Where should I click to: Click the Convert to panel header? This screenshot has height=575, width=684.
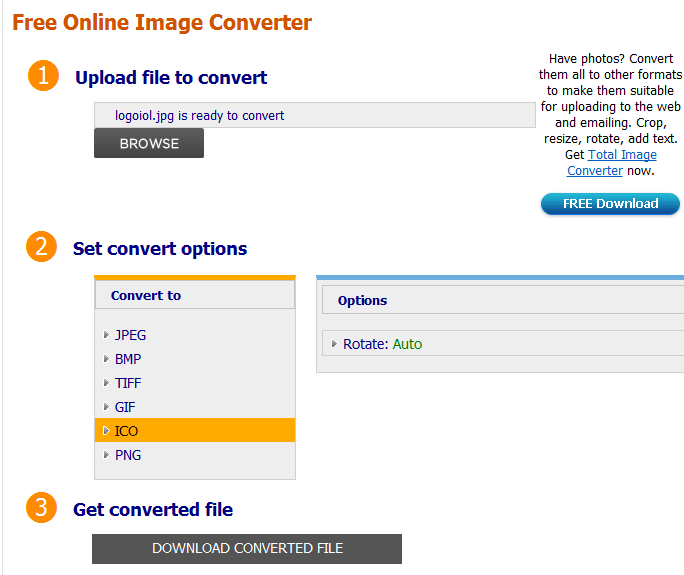pyautogui.click(x=195, y=295)
